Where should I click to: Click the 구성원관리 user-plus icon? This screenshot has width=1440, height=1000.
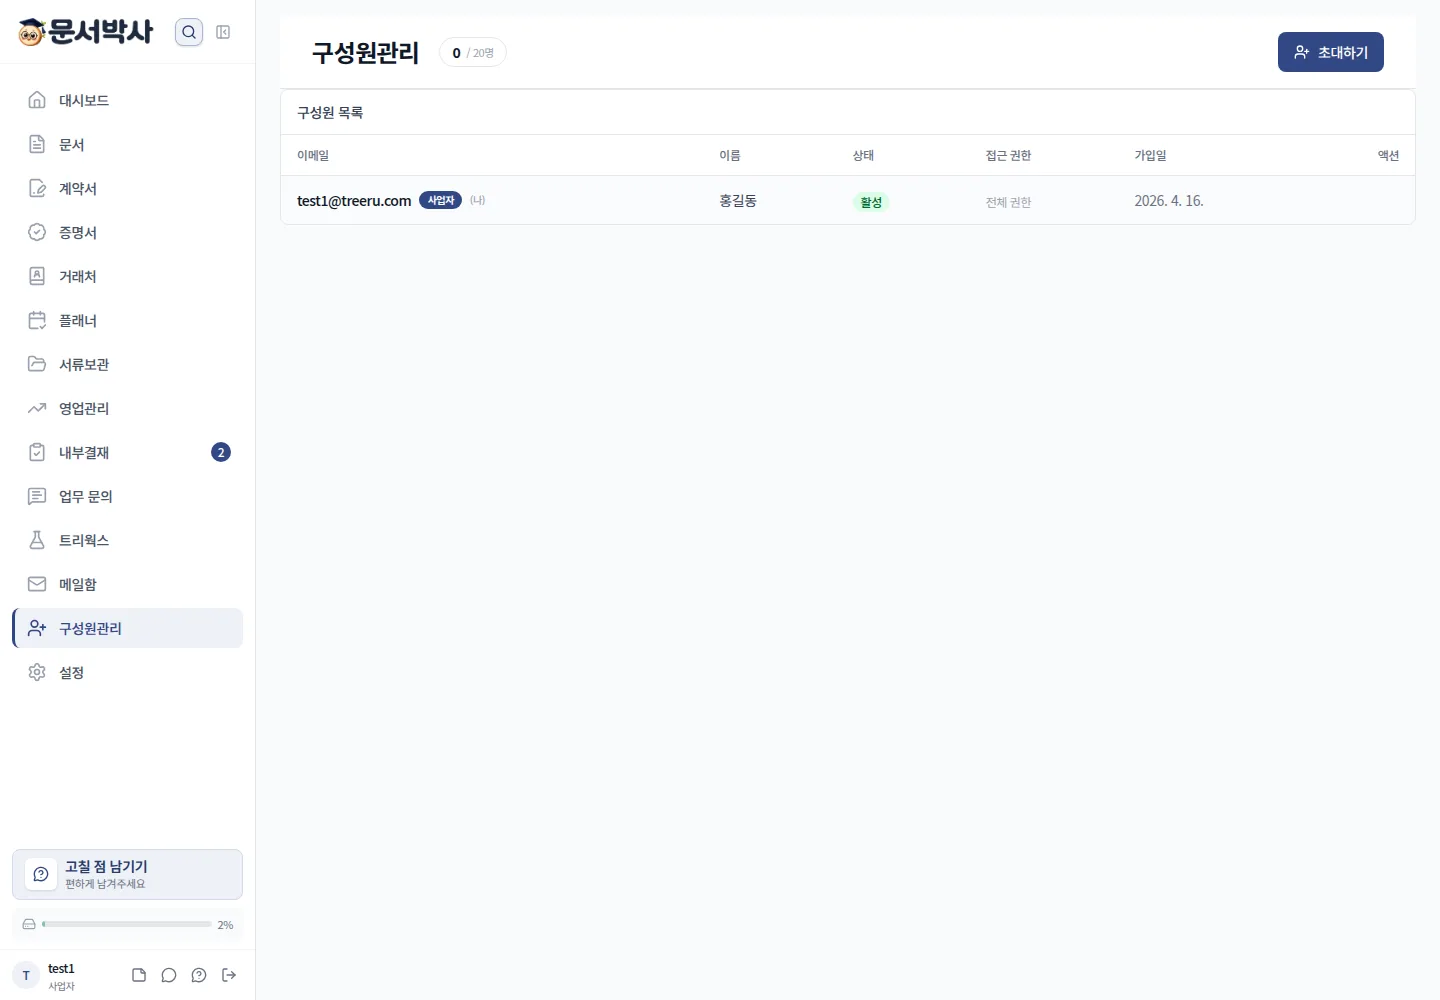pos(37,628)
